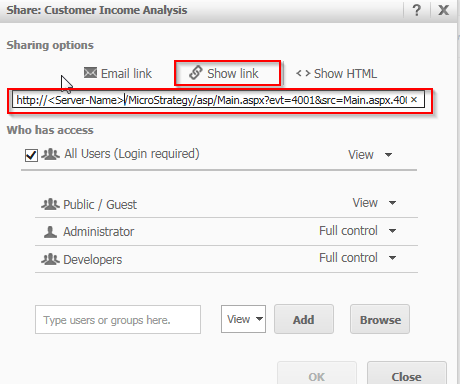Toggle the All Users checkbox
The image size is (460, 384).
coord(31,155)
